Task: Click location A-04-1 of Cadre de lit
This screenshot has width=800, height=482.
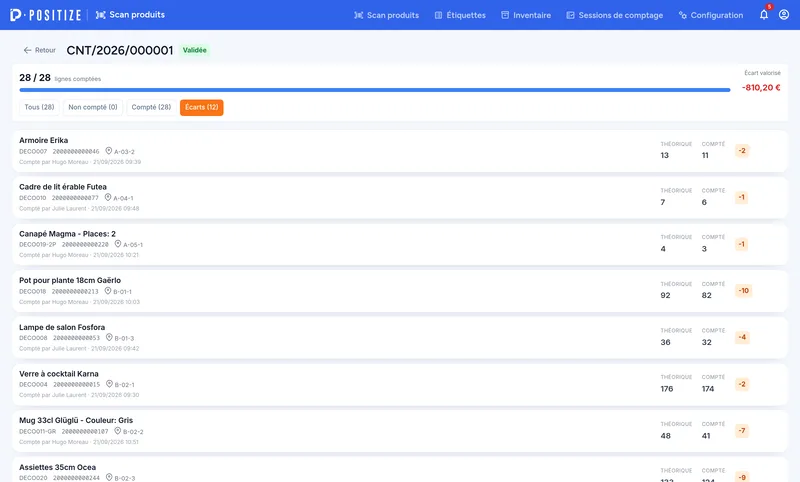Action: [x=123, y=198]
